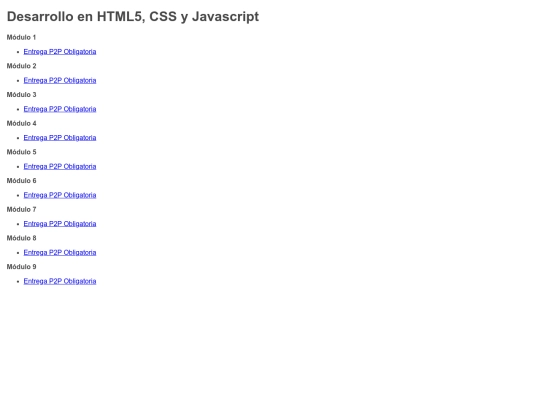540x405 pixels.
Task: Click the Módulo 3 heading
Action: tap(21, 94)
